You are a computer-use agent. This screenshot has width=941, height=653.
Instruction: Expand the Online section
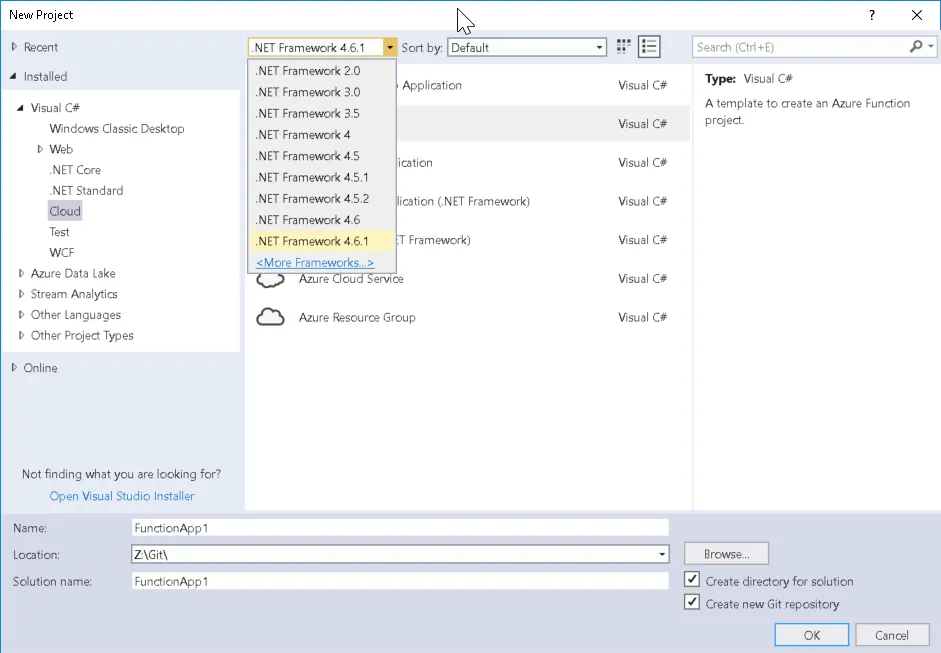tap(14, 368)
